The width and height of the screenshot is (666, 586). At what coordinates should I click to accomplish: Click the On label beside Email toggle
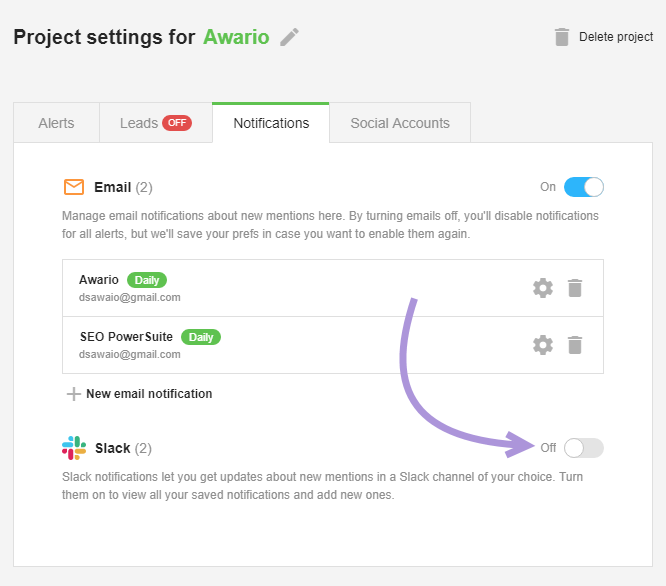[547, 187]
